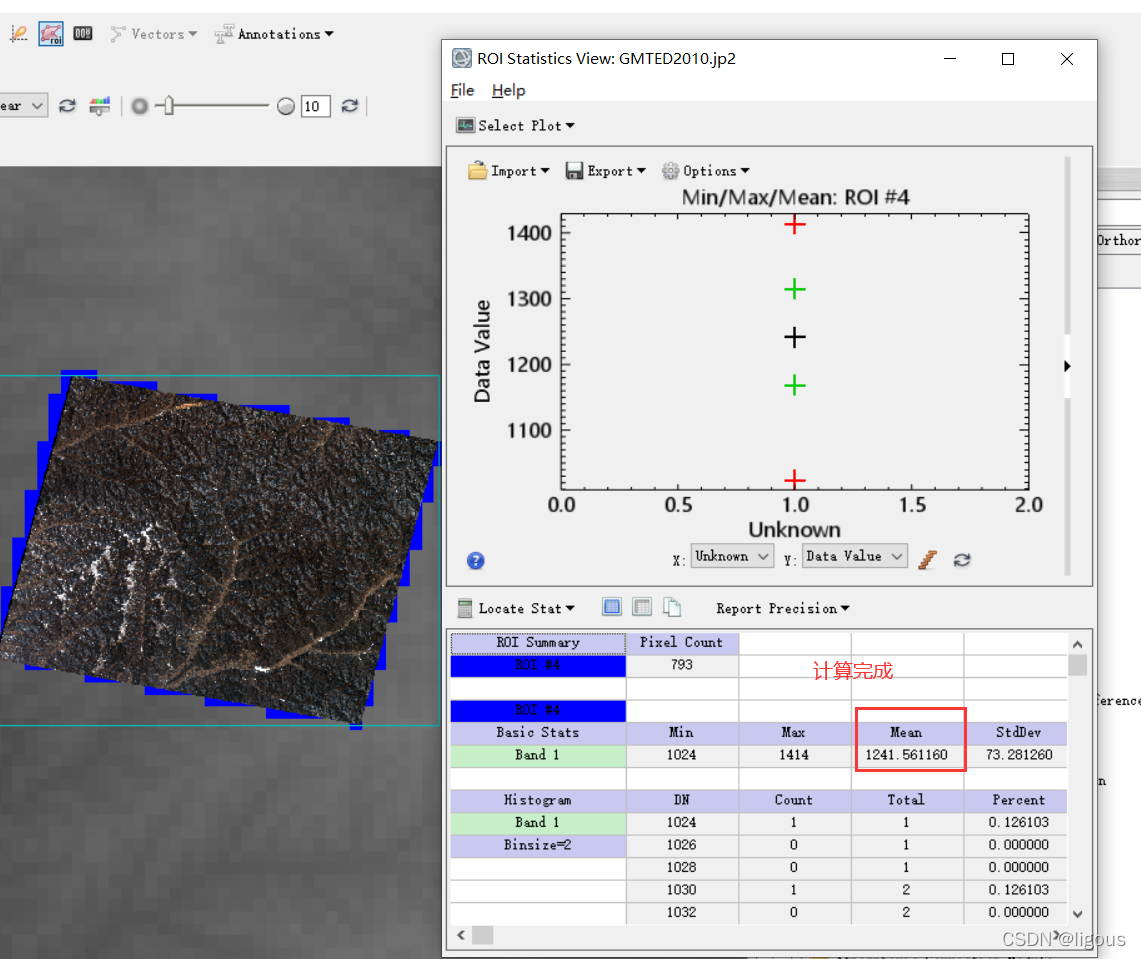Select the StdDev value 73.281260
The height and width of the screenshot is (959, 1141).
coord(1019,755)
